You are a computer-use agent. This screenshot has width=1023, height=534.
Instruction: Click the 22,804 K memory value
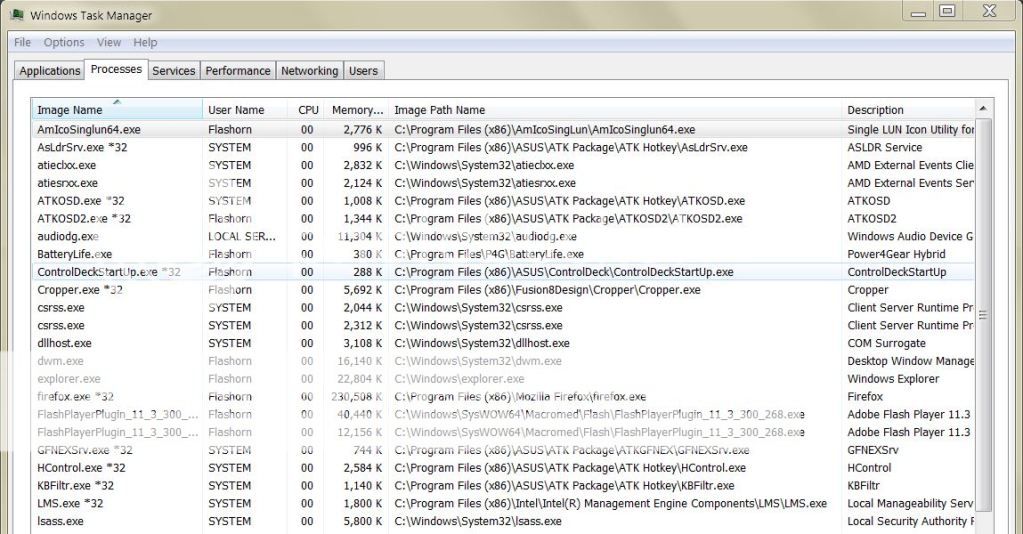[360, 379]
